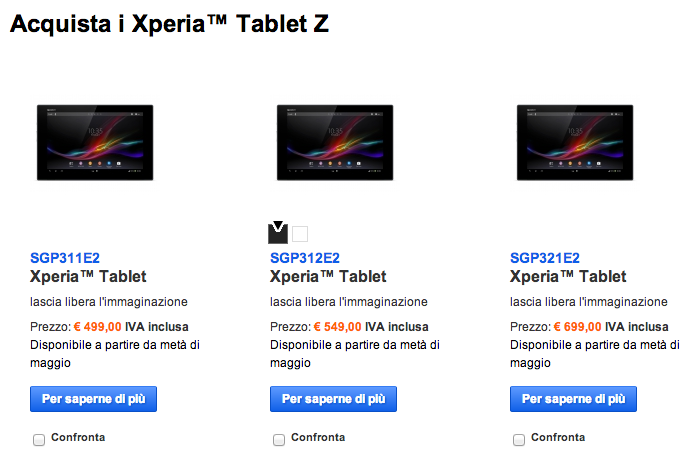Image resolution: width=699 pixels, height=467 pixels.
Task: Open the SGP312E2 product link
Action: click(x=305, y=258)
